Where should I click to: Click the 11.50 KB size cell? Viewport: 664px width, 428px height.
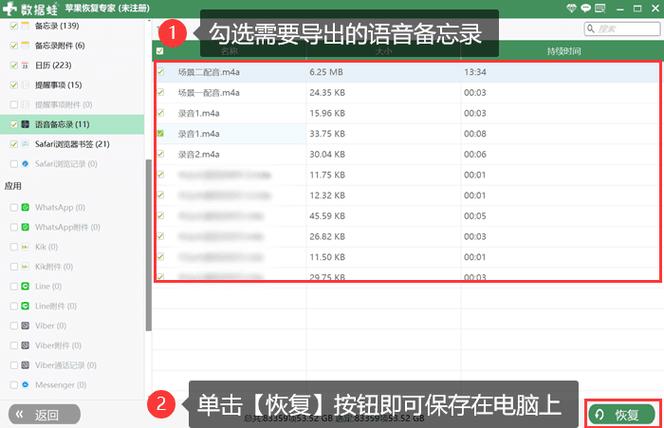pos(327,257)
